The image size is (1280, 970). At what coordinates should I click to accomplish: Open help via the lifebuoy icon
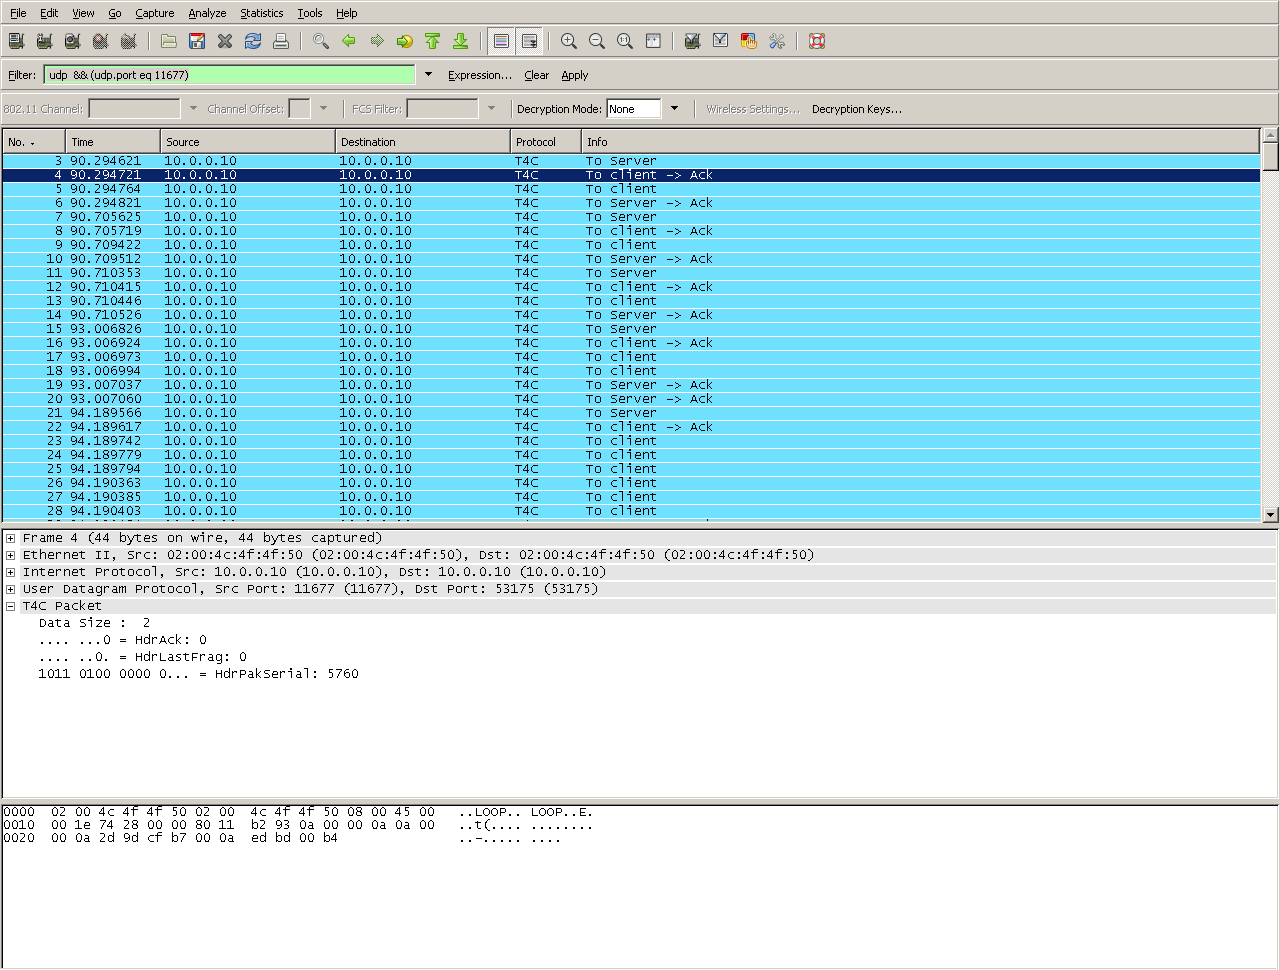click(x=817, y=41)
